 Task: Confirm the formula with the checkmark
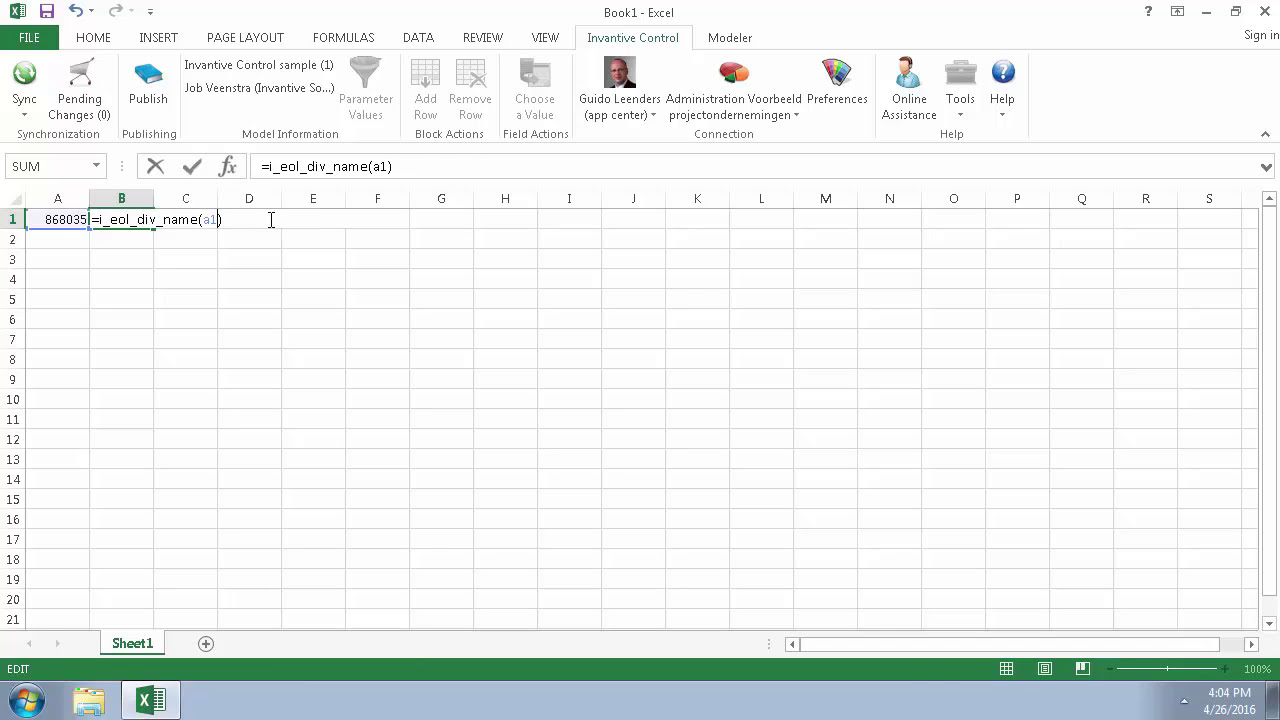coord(192,166)
